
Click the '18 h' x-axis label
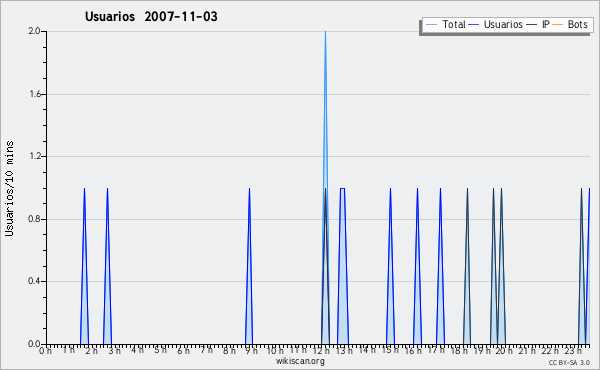[x=459, y=351]
